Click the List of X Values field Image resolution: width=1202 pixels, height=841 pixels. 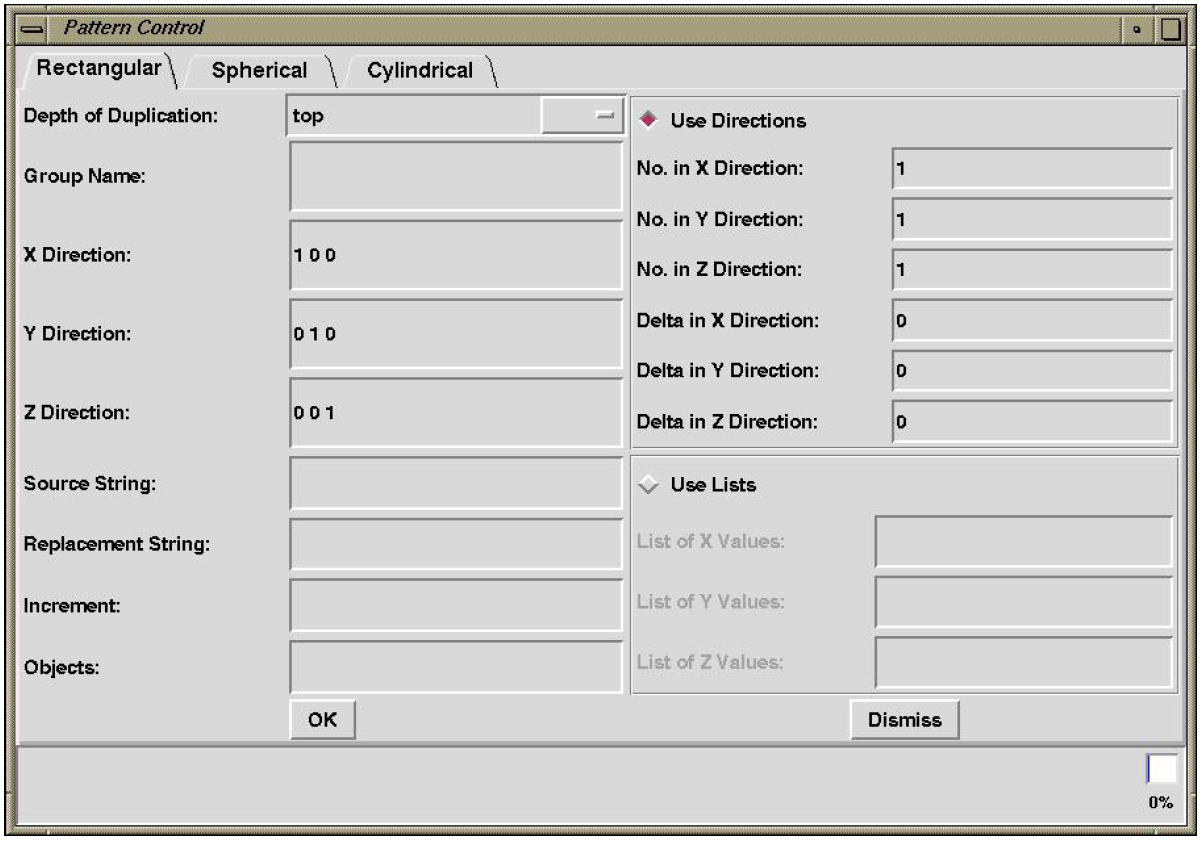coord(1023,542)
